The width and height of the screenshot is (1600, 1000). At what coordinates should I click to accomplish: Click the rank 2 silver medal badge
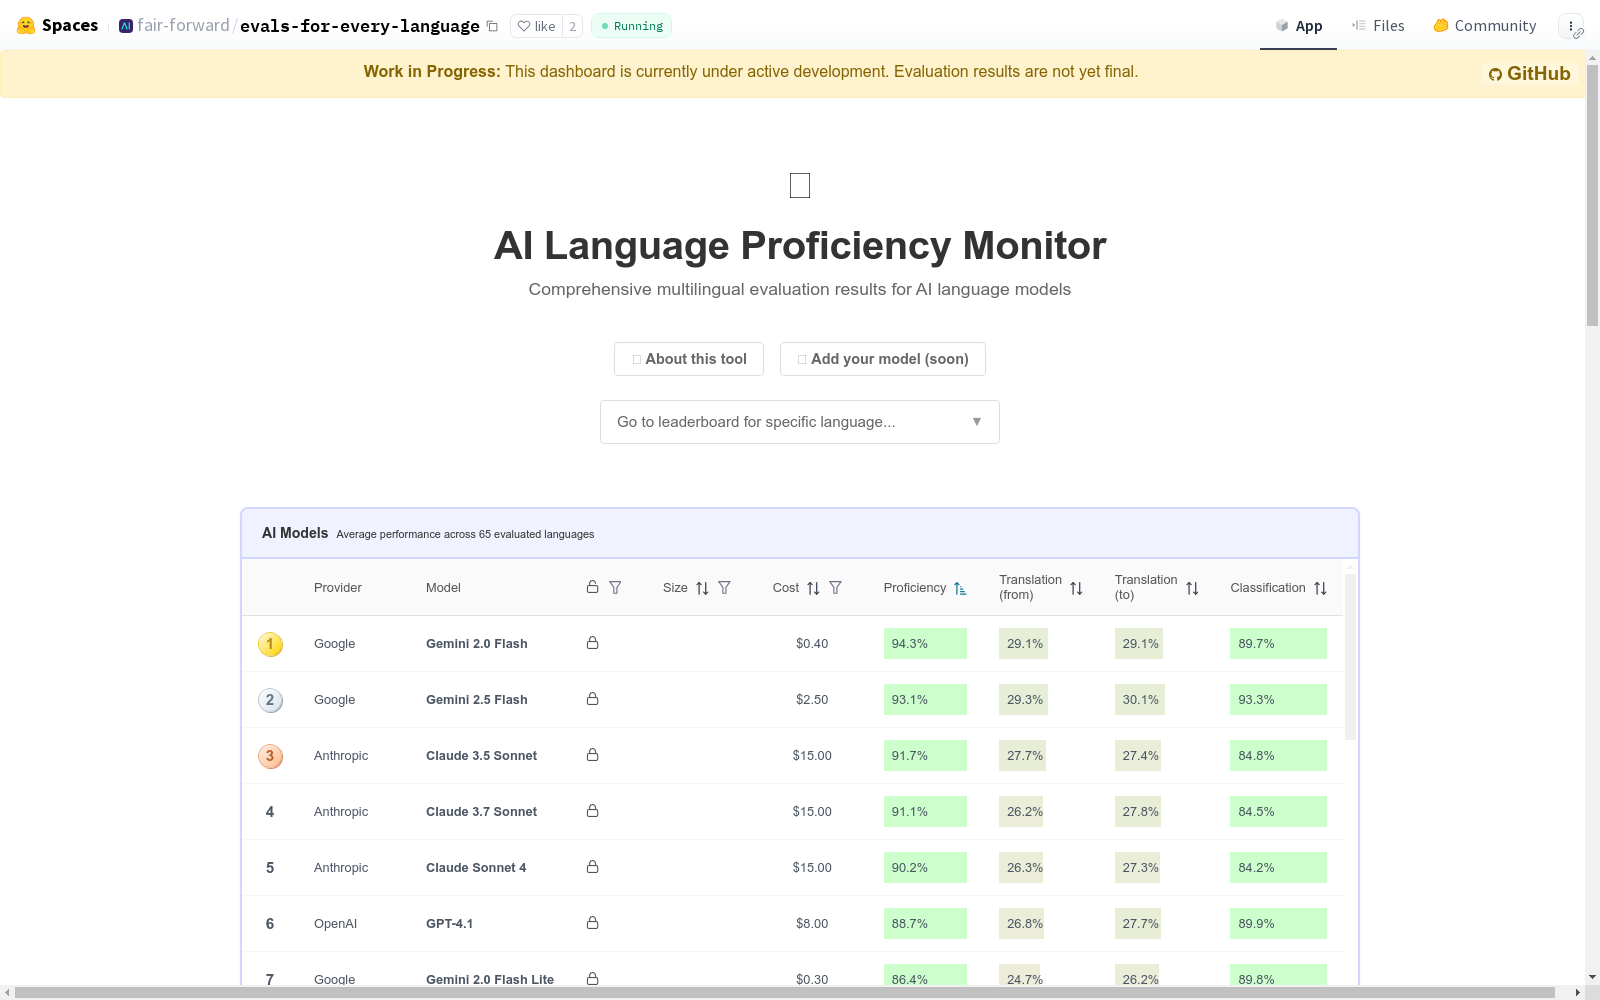tap(270, 700)
